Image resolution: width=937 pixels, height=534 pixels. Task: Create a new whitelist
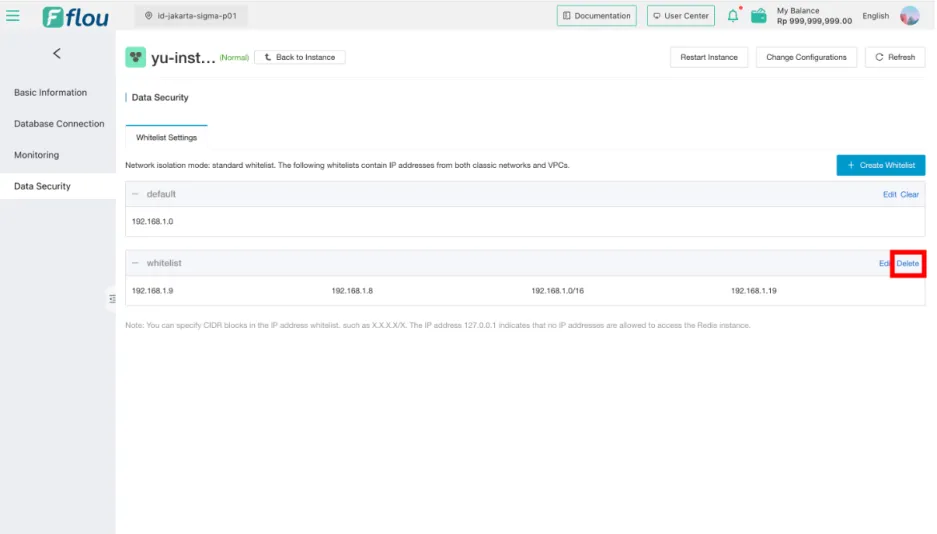[x=880, y=165]
